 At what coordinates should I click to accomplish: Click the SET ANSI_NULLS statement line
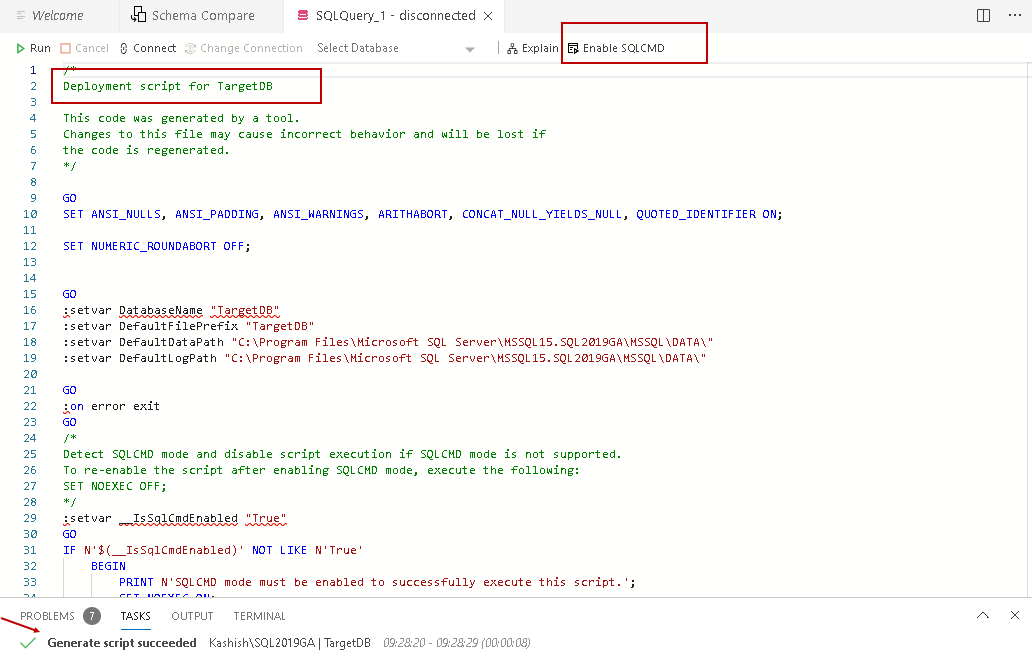coord(423,214)
